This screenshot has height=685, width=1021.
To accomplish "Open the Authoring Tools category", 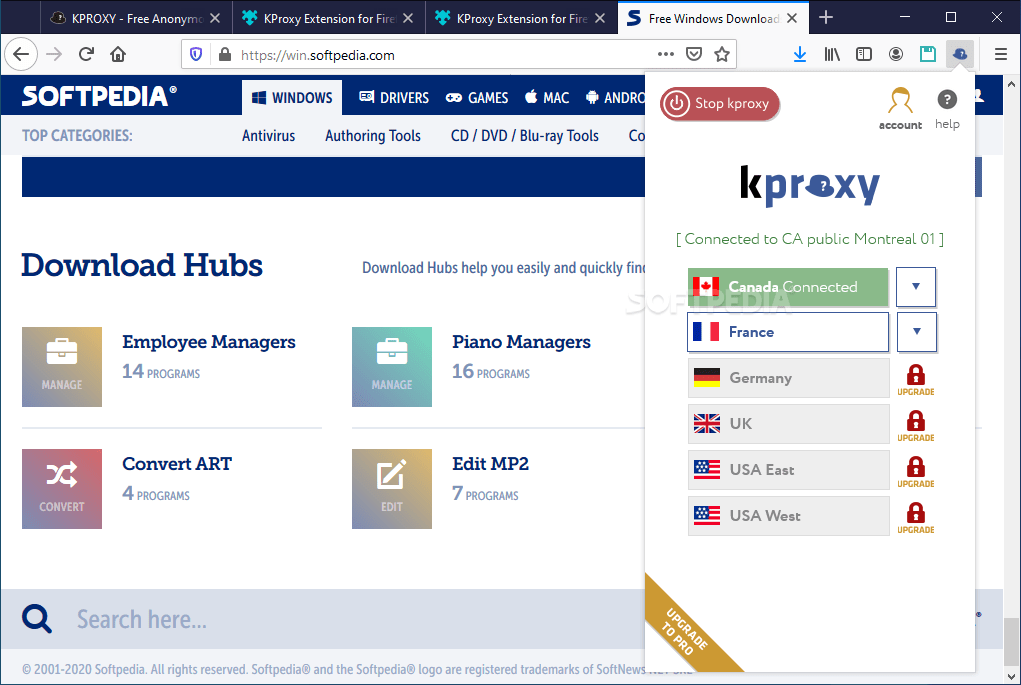I will click(372, 135).
